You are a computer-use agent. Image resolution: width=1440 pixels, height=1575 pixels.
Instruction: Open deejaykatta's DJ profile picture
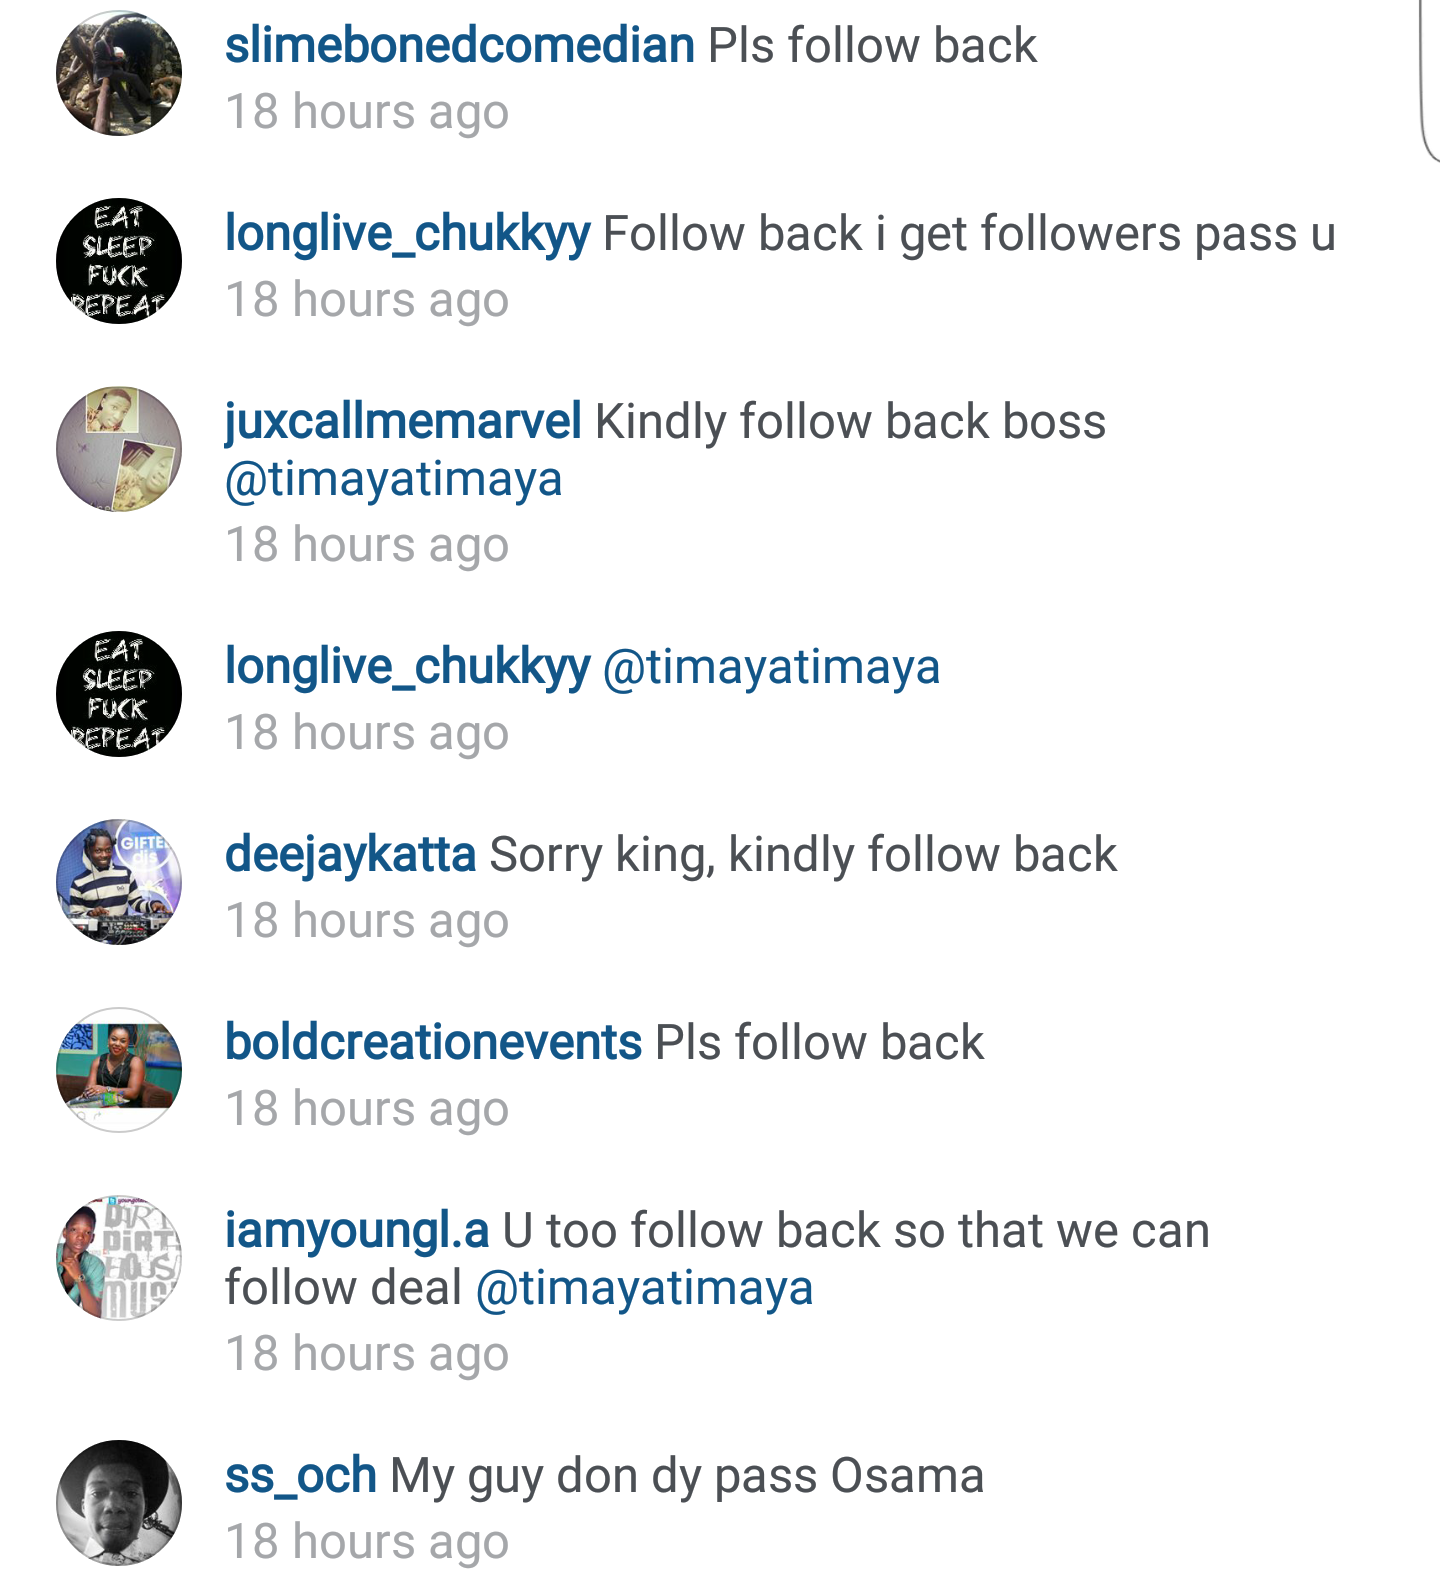tap(119, 882)
